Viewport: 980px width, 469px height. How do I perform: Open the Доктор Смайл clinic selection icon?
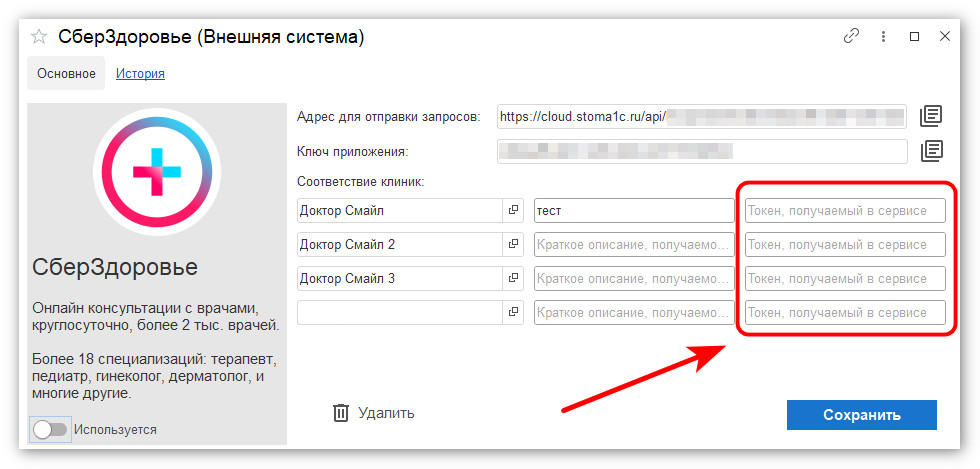[x=513, y=211]
